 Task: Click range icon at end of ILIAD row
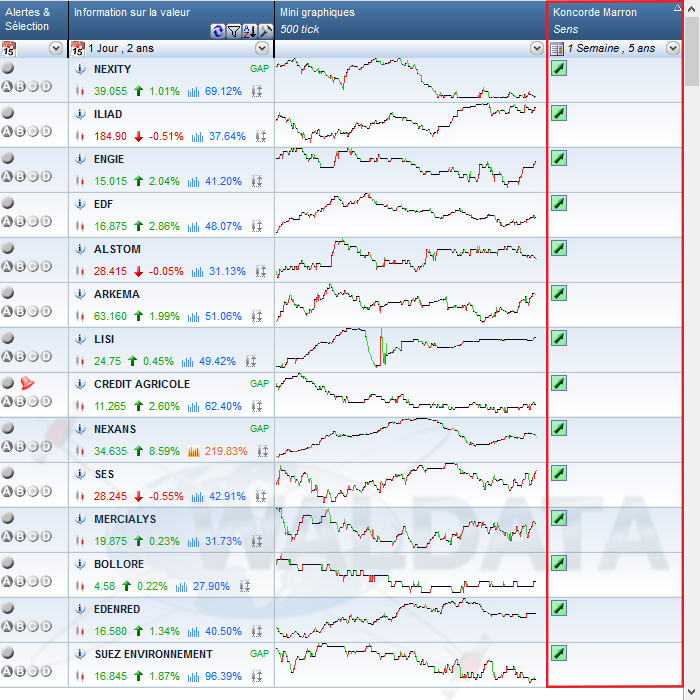click(x=261, y=137)
